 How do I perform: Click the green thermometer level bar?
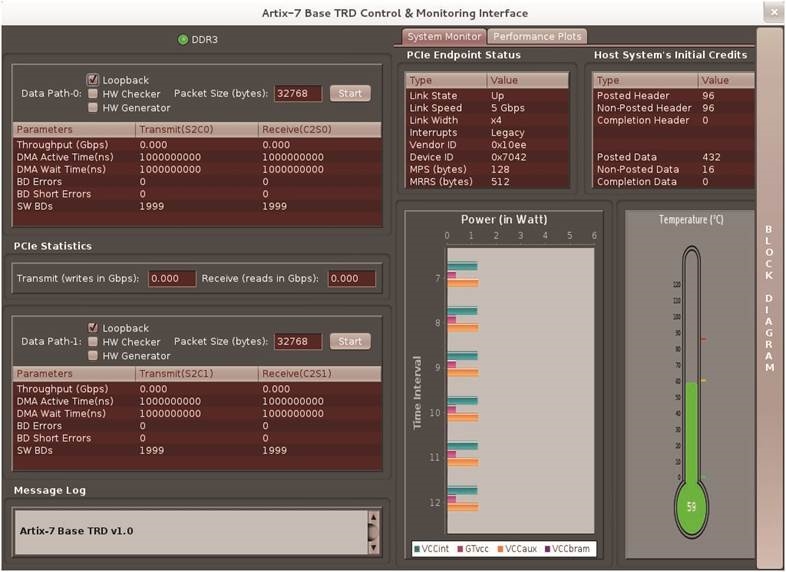(691, 432)
